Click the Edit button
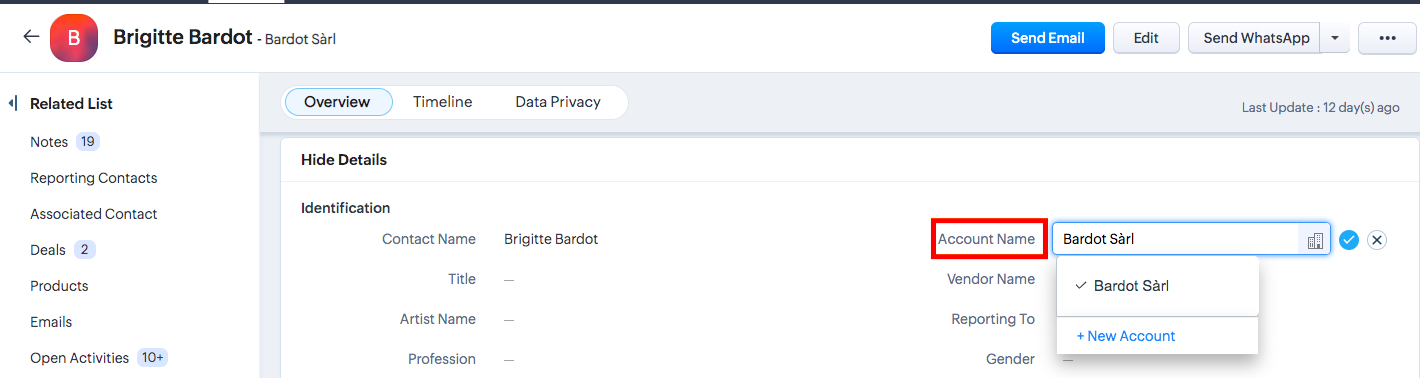The width and height of the screenshot is (1420, 378). click(x=1146, y=38)
